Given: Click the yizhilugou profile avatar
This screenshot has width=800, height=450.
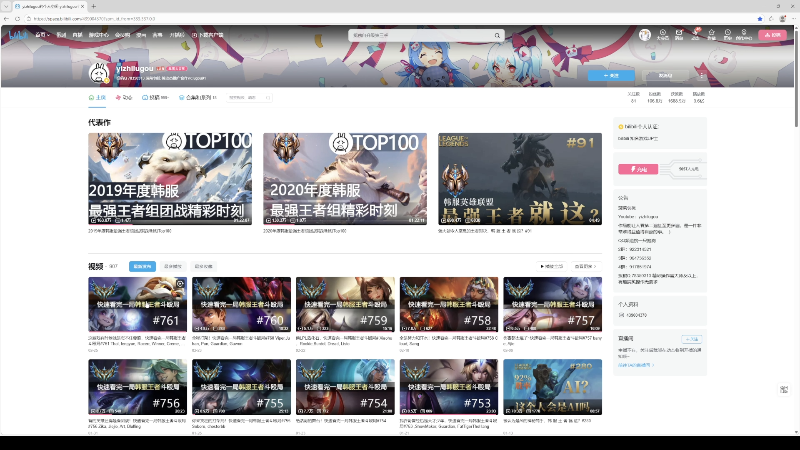Looking at the screenshot, I should [x=99, y=73].
